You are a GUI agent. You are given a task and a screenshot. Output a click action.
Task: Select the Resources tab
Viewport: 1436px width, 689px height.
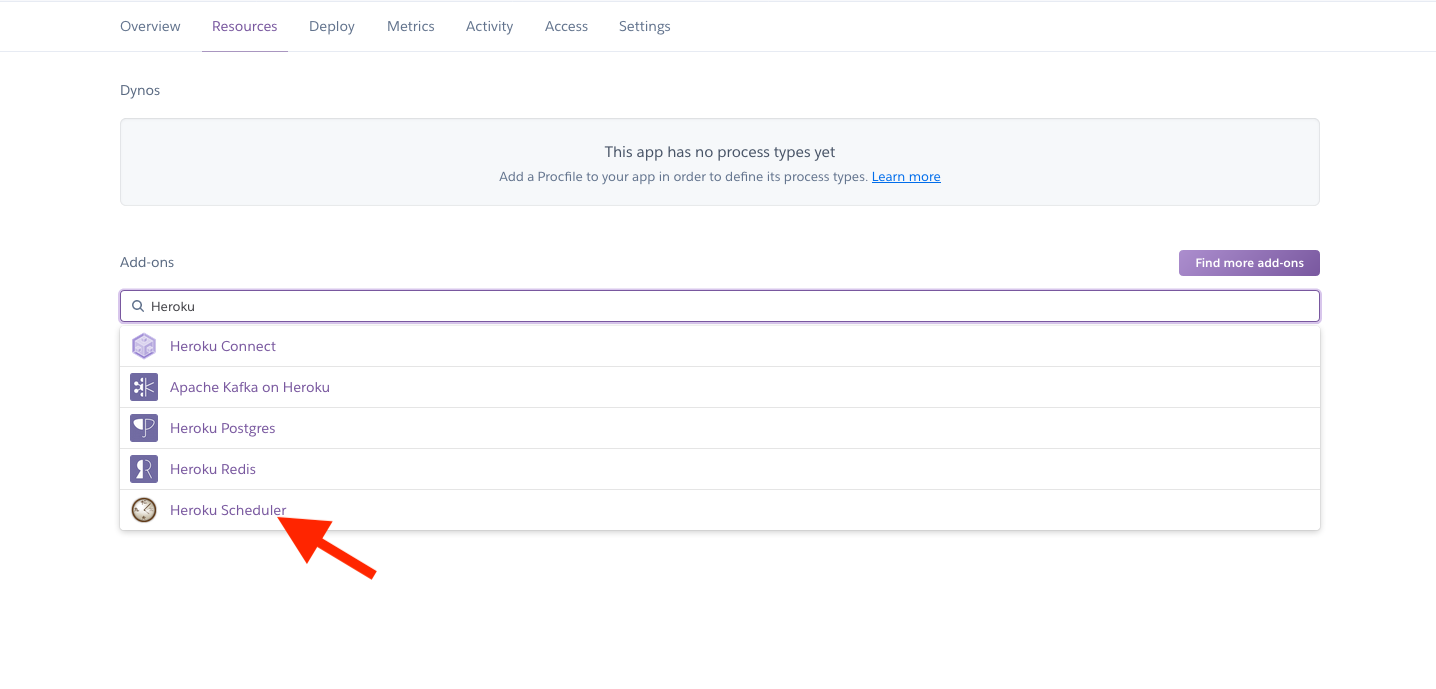coord(245,26)
